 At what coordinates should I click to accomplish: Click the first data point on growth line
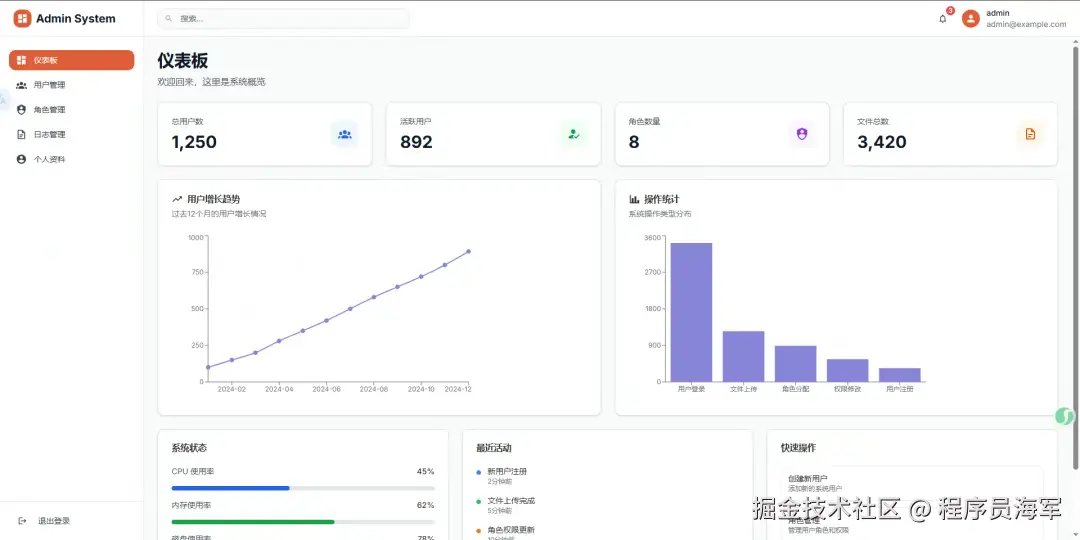pyautogui.click(x=208, y=367)
